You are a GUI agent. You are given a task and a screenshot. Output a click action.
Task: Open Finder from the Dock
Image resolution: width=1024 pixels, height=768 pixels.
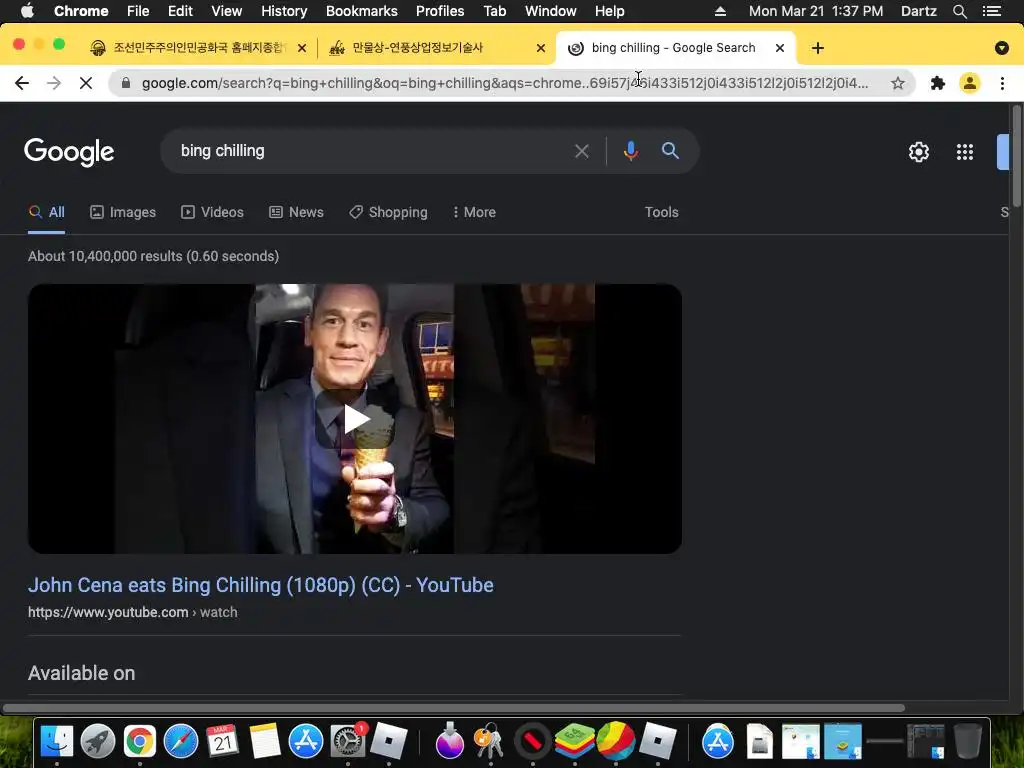pyautogui.click(x=57, y=741)
